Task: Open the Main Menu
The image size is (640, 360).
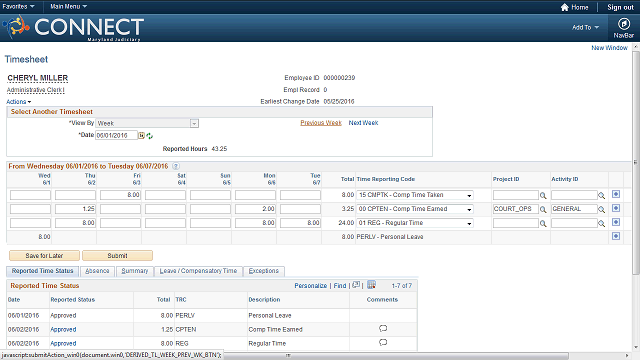Action: [68, 7]
